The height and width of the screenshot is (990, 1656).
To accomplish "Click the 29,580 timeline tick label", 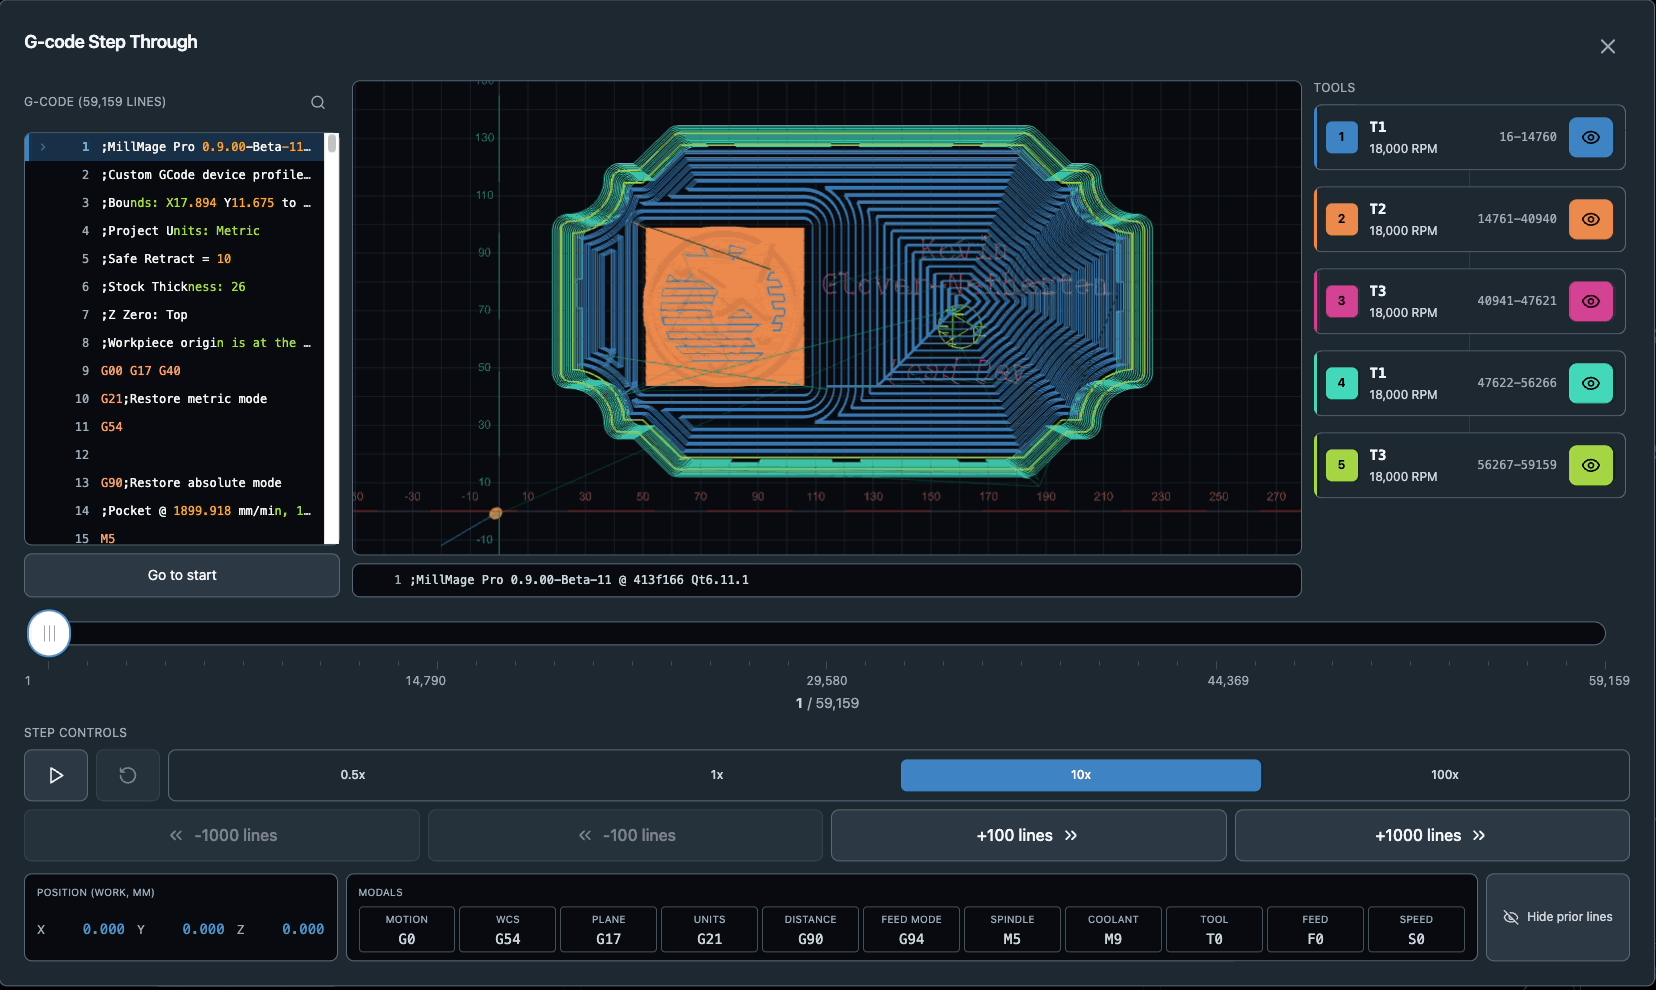I will pos(827,681).
